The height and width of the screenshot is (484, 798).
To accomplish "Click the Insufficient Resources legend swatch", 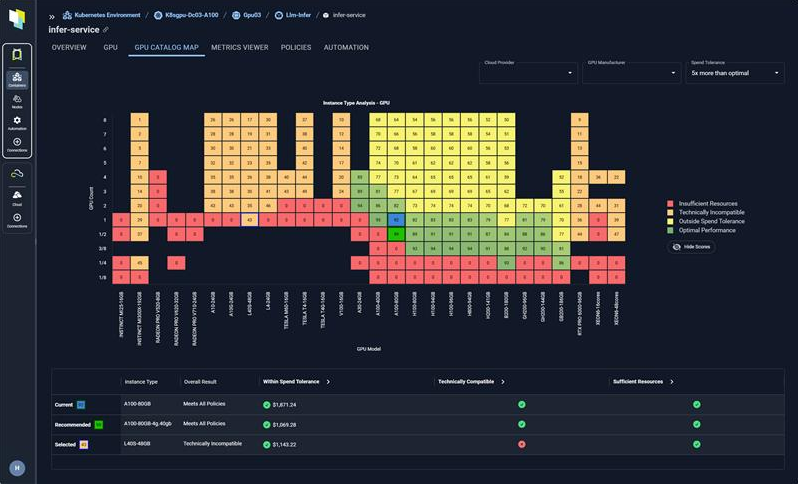I will pos(671,203).
